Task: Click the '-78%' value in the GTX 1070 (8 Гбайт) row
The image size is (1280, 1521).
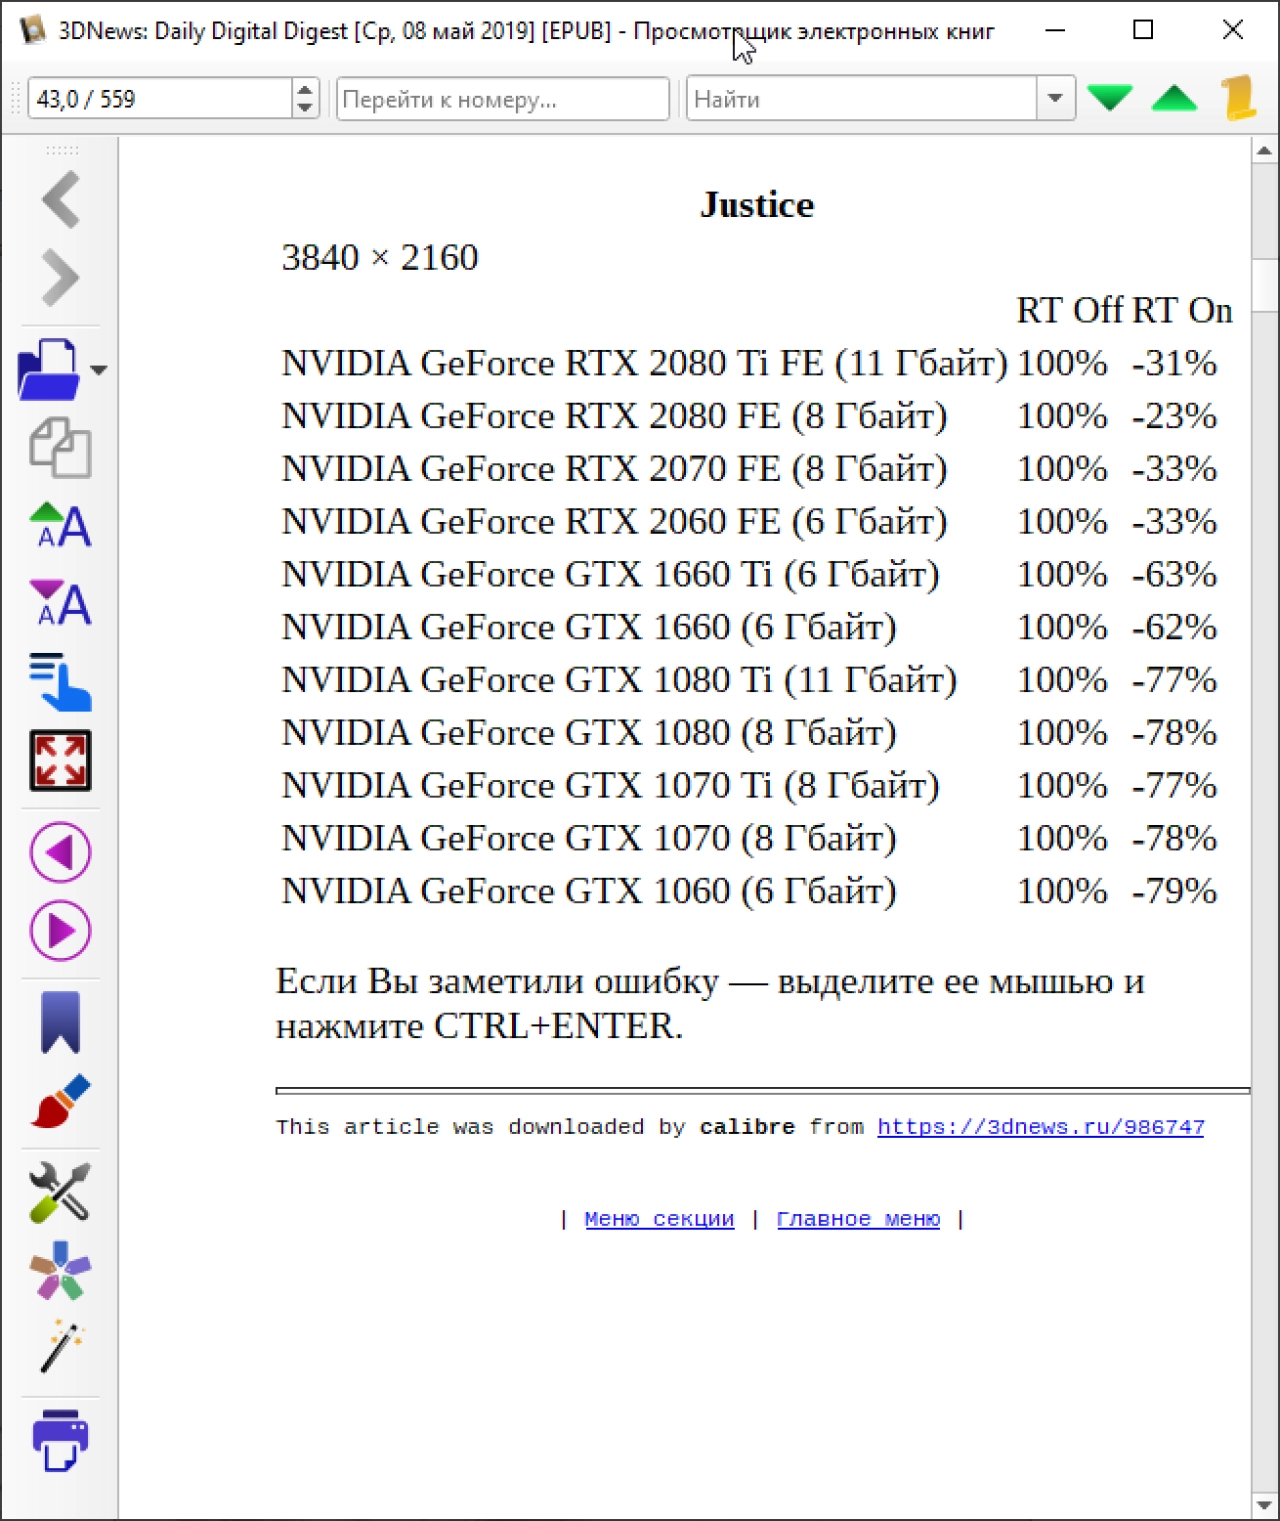Action: point(1174,839)
